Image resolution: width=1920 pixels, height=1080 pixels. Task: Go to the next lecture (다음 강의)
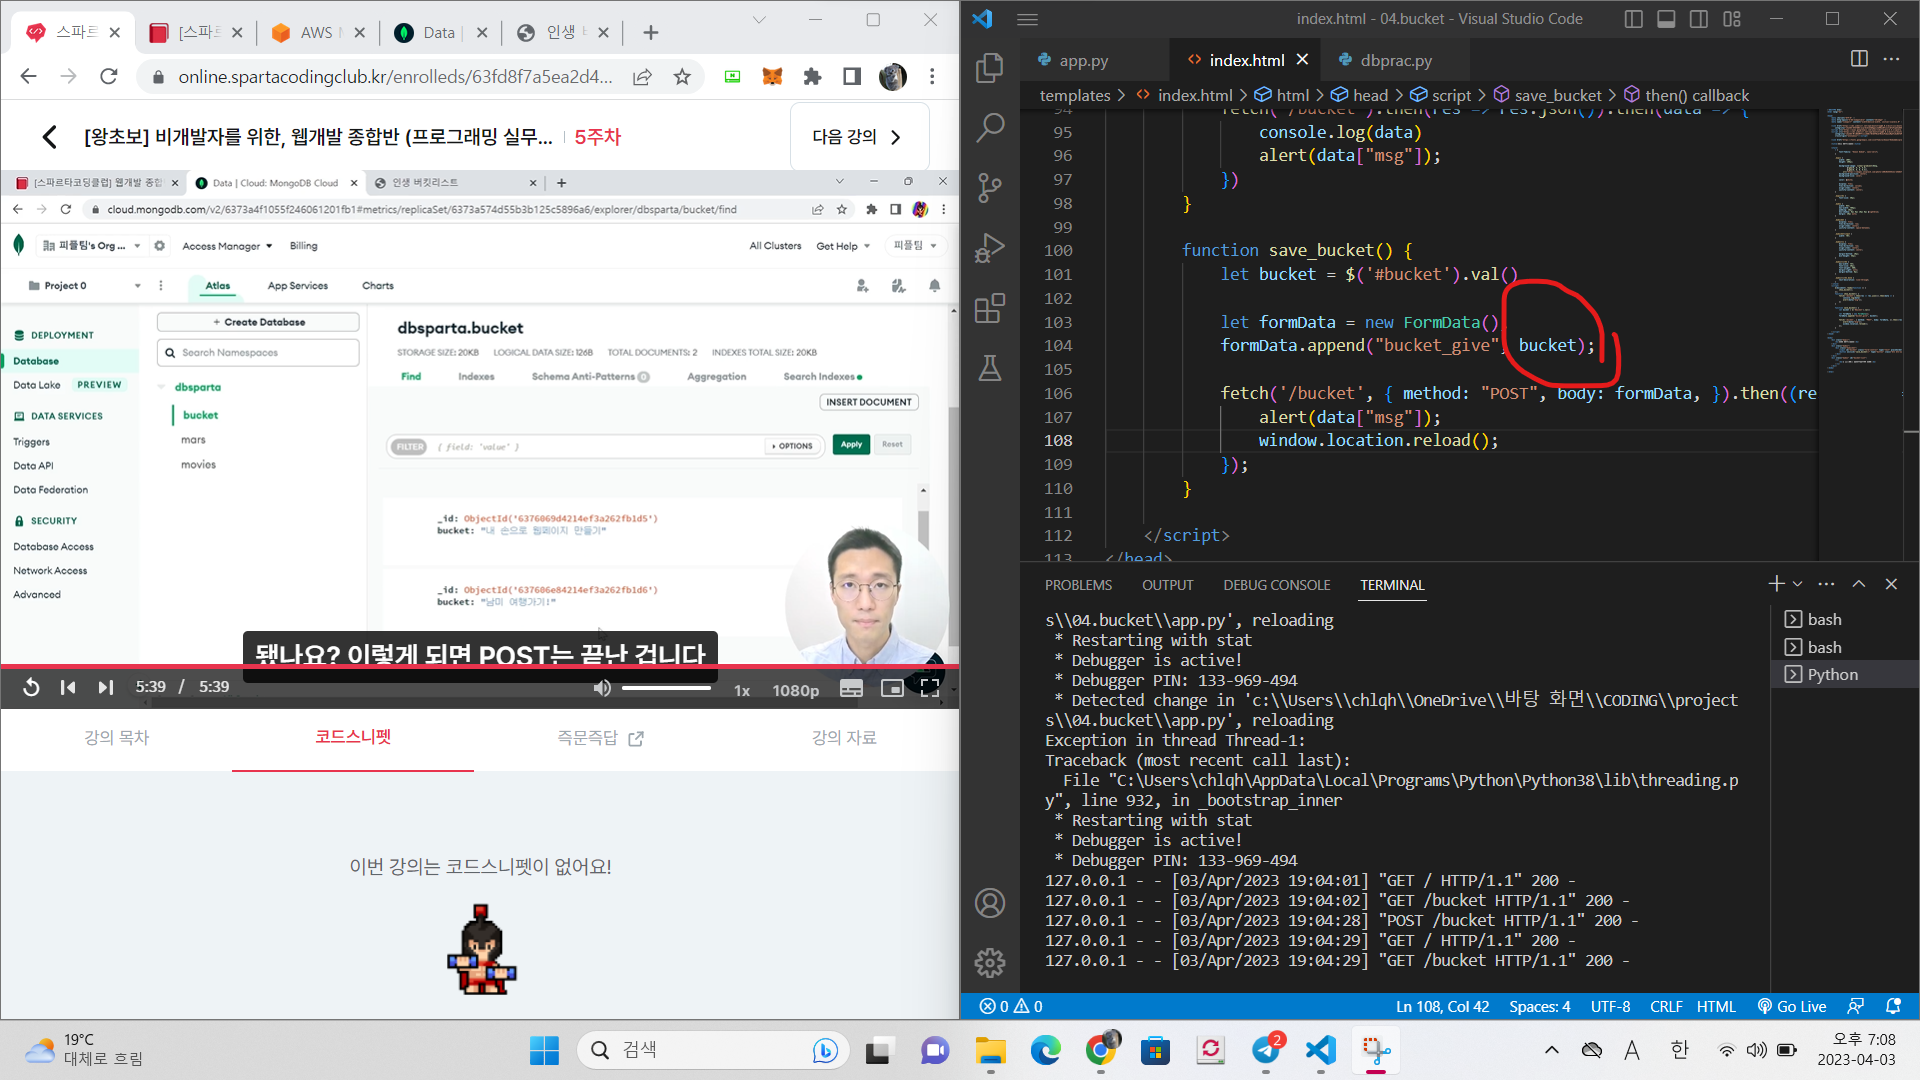click(858, 137)
